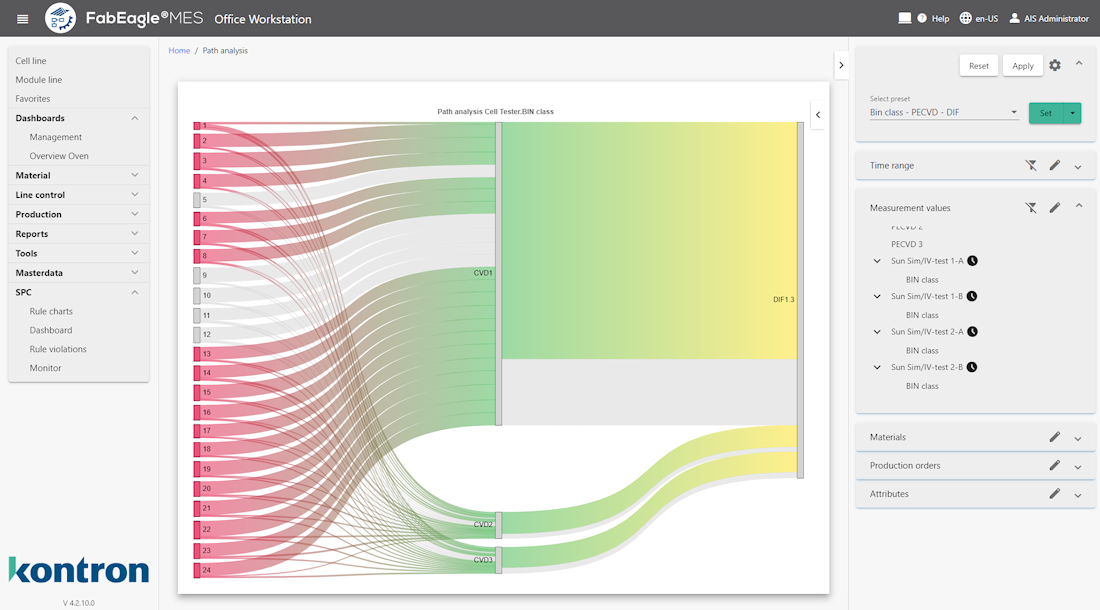1100x610 pixels.
Task: Open the hamburger navigation menu
Action: pos(23,19)
